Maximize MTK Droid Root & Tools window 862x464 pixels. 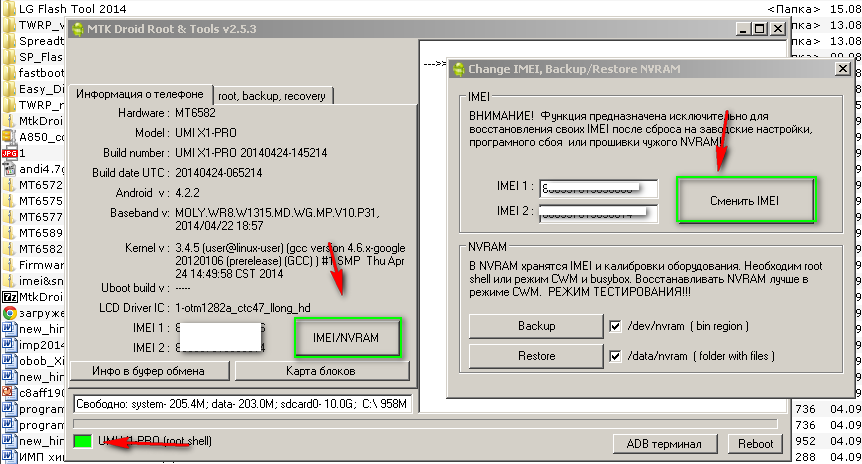[760, 29]
